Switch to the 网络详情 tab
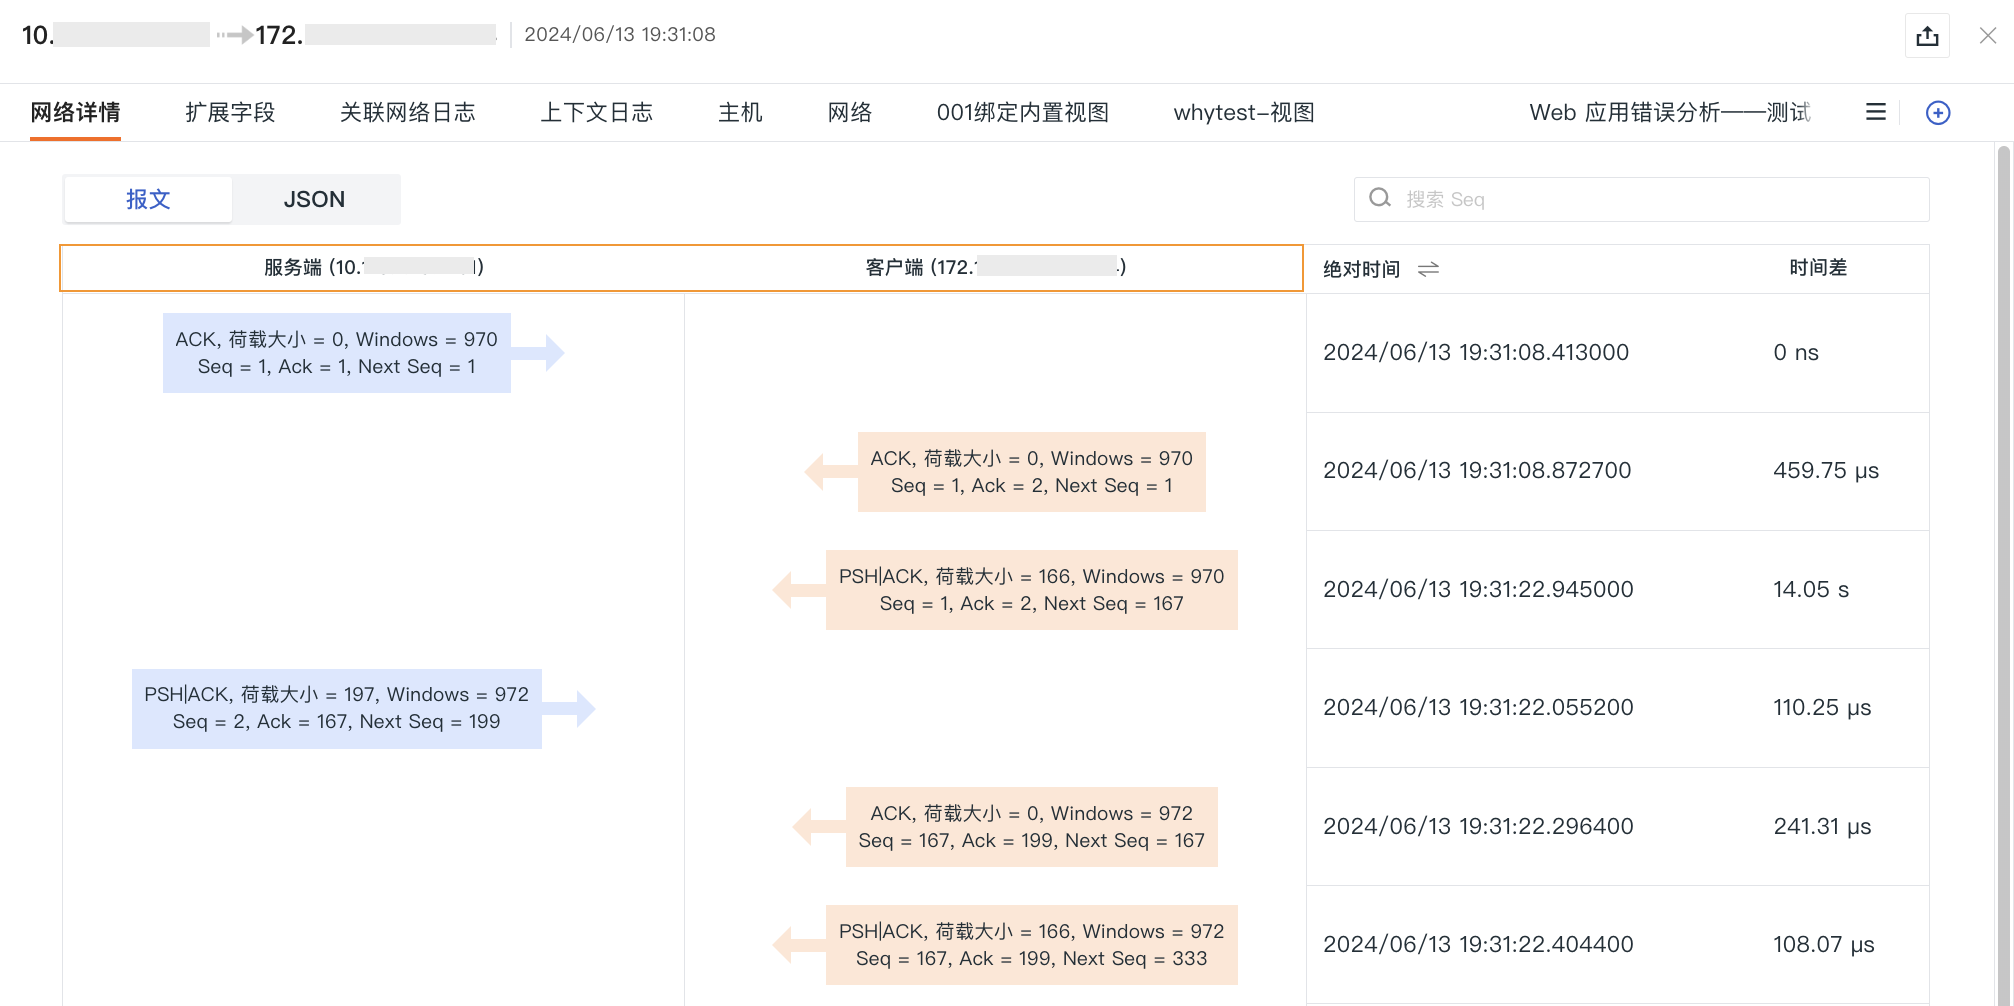This screenshot has width=2014, height=1006. (x=75, y=112)
